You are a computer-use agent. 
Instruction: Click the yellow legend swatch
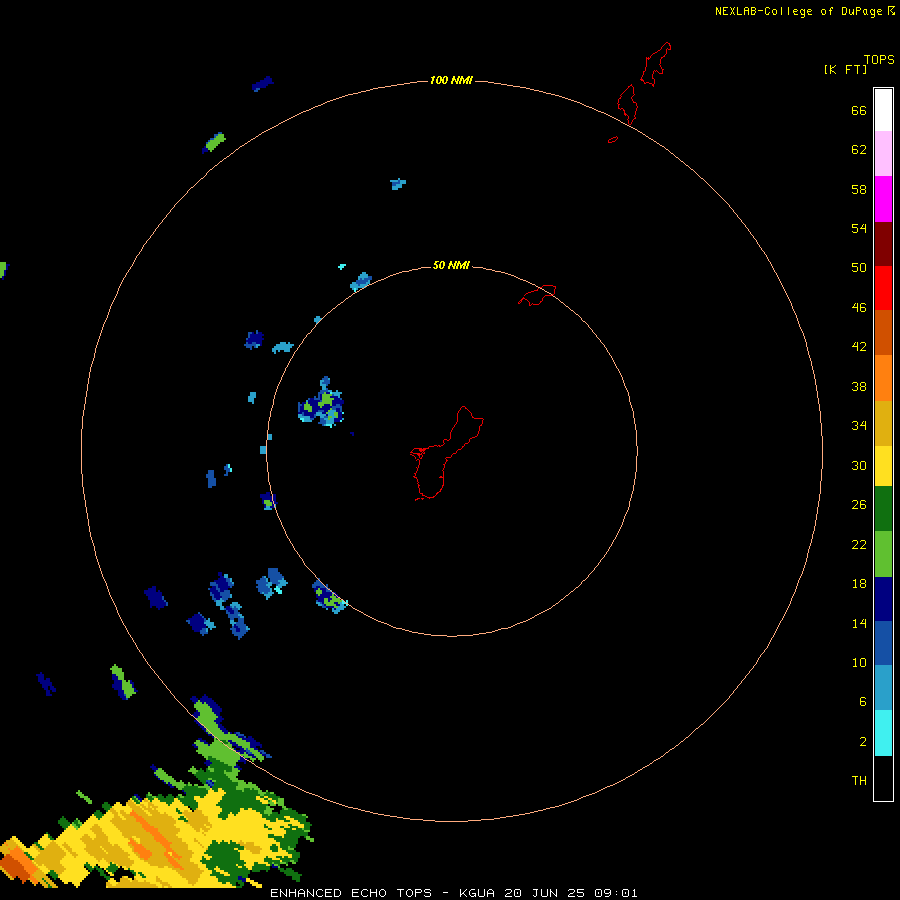click(x=883, y=465)
